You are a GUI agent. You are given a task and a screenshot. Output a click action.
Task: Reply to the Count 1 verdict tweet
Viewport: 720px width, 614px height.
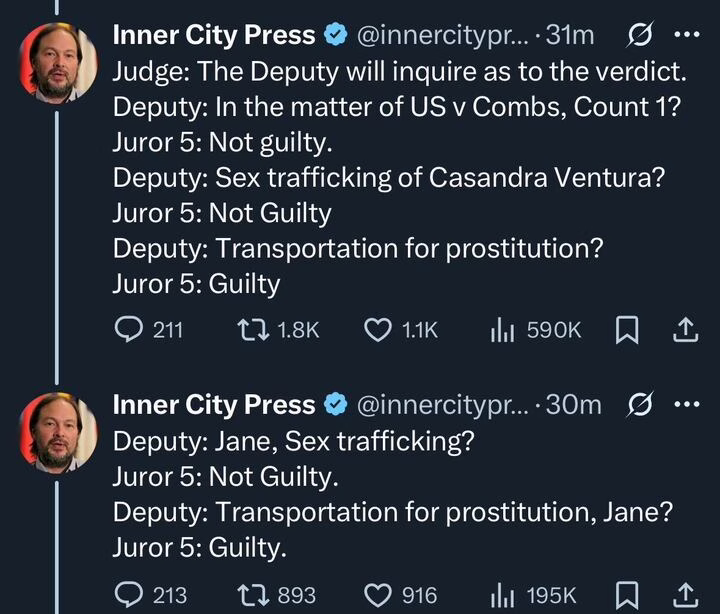coord(129,330)
